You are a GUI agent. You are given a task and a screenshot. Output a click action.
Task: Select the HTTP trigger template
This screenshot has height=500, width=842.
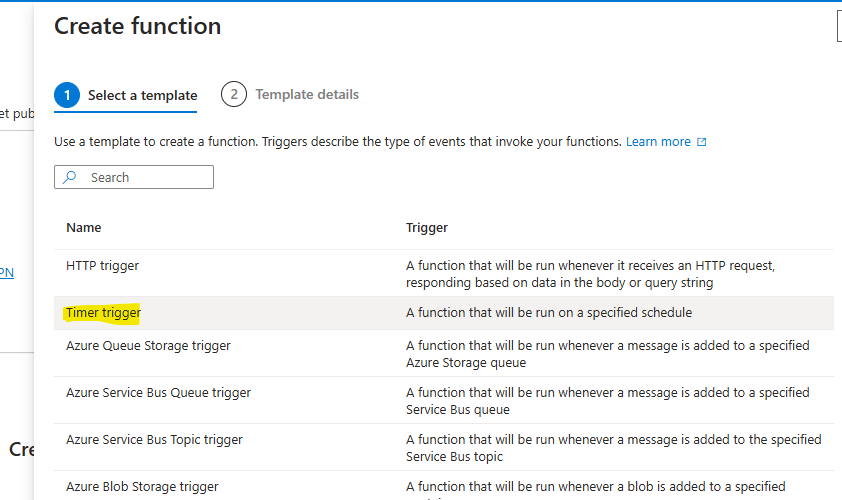tap(102, 266)
